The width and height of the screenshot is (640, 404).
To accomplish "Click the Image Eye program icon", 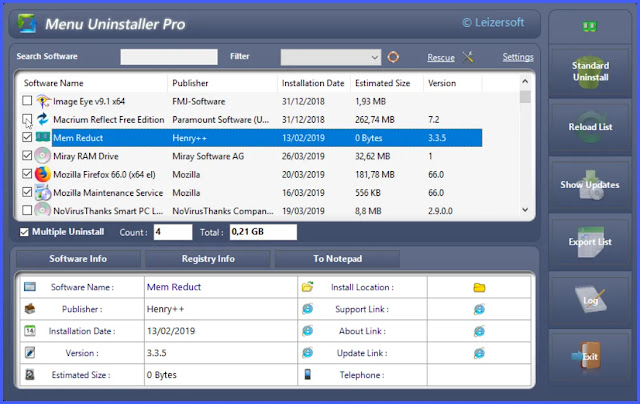I will (42, 101).
